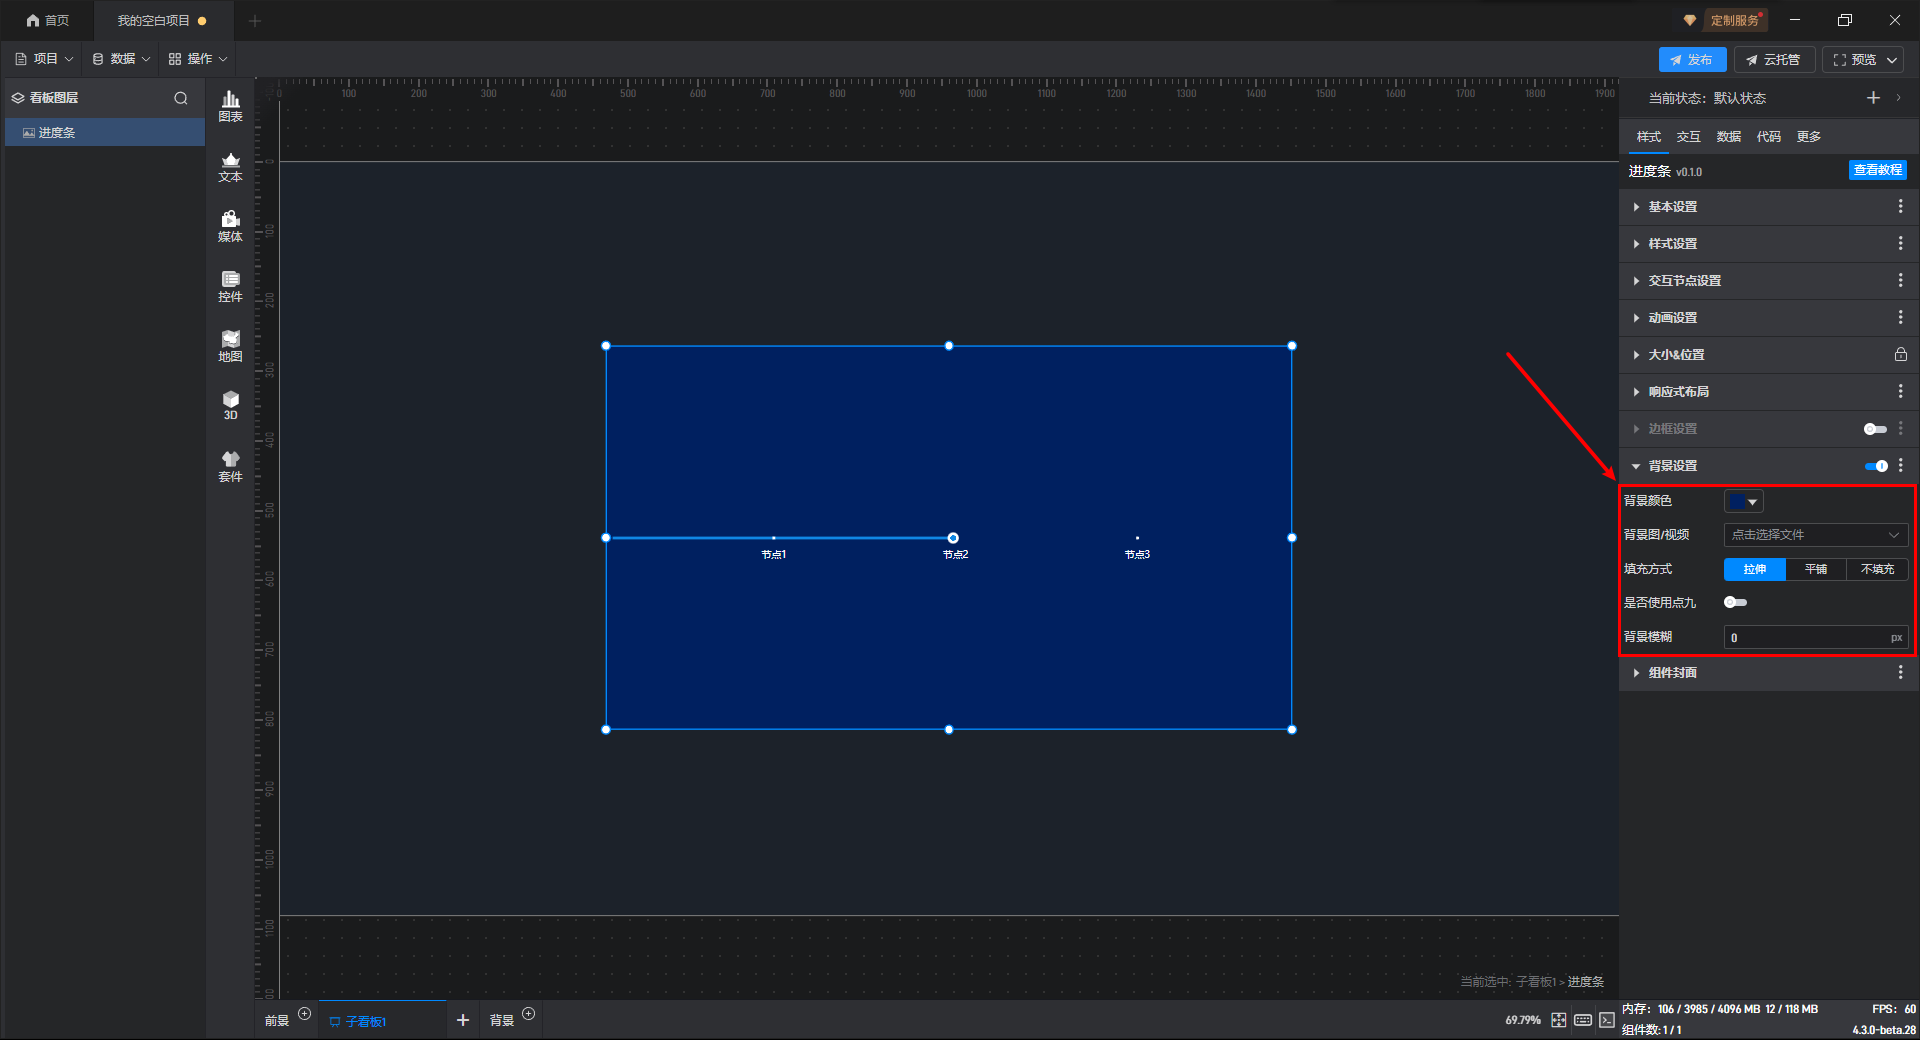Open the preview dropdown arrow
This screenshot has height=1040, width=1920.
coord(1892,60)
